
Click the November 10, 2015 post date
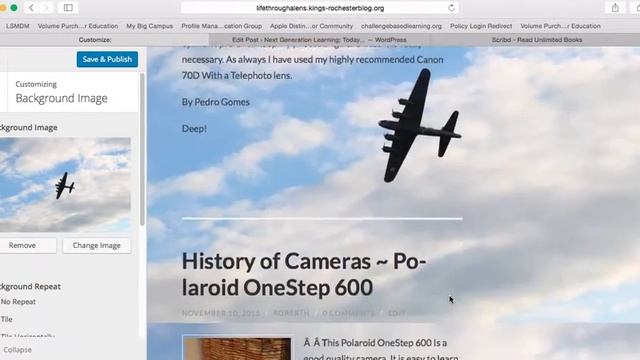point(221,313)
